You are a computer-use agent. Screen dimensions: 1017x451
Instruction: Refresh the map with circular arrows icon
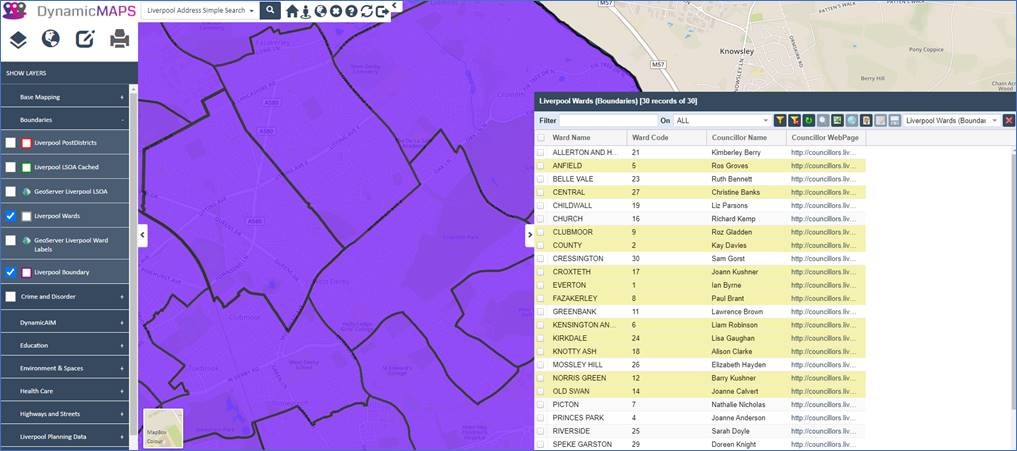[366, 11]
